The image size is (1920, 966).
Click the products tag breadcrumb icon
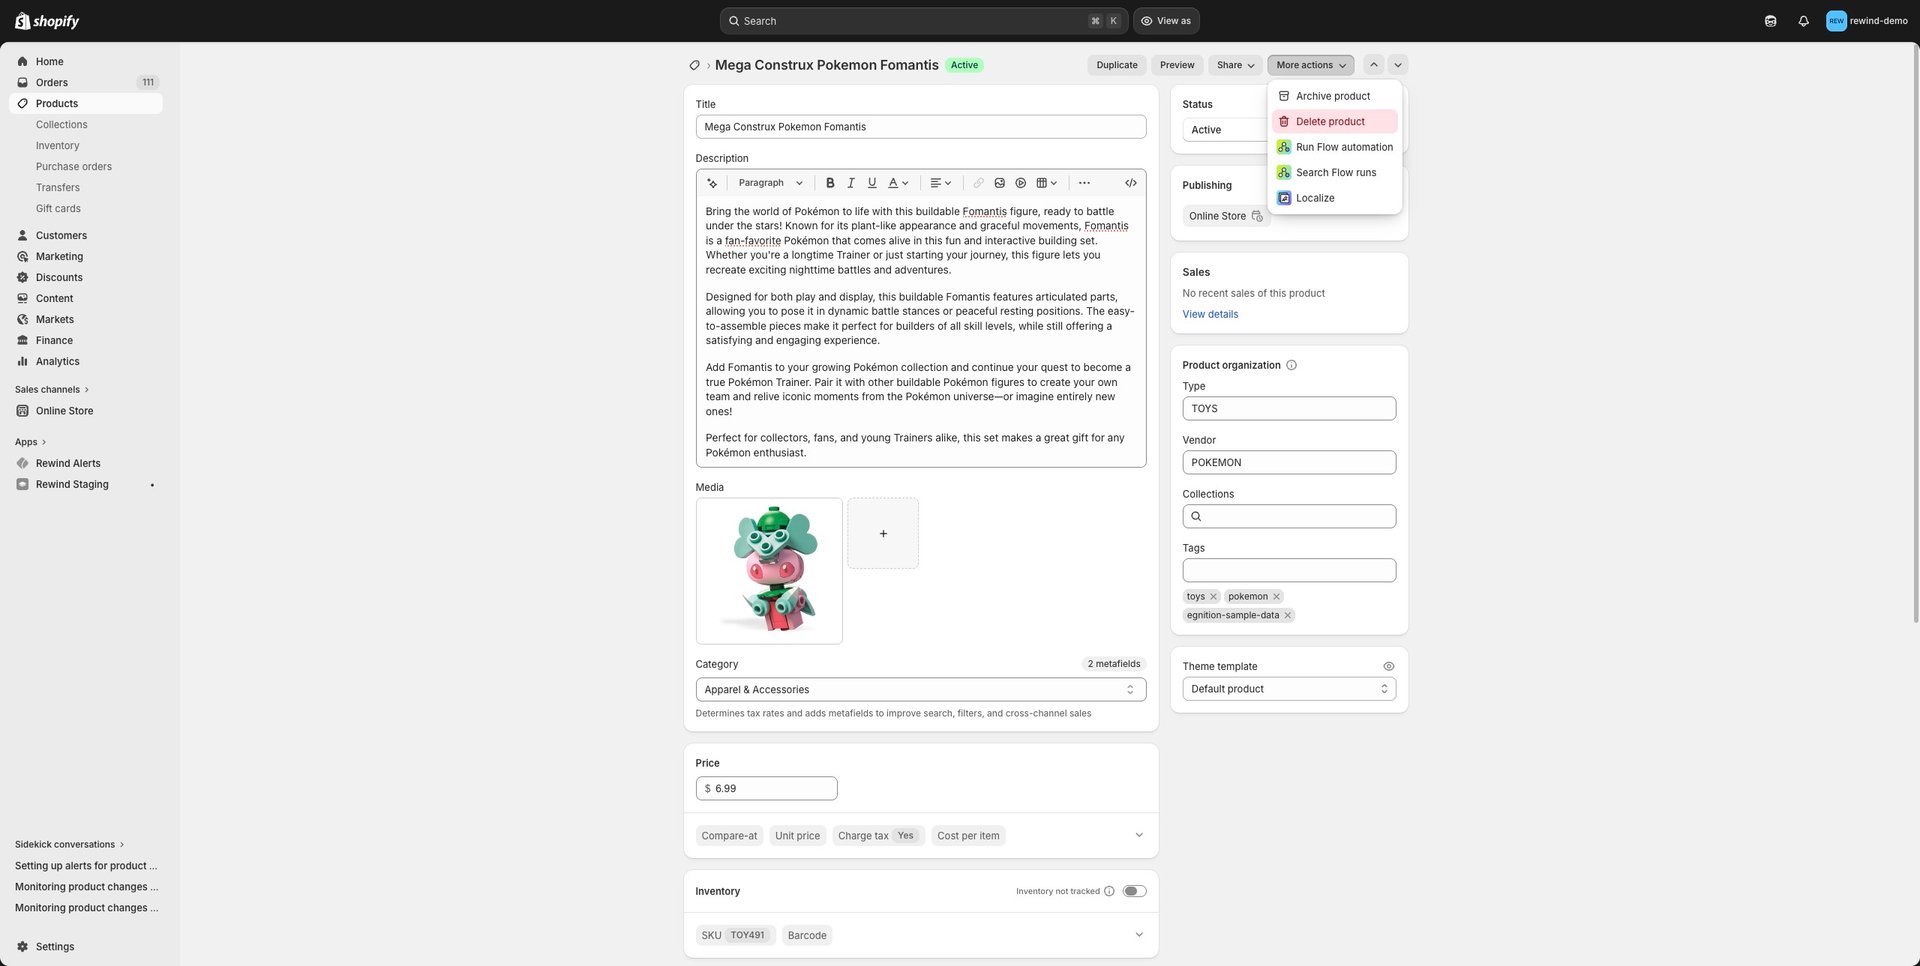[694, 65]
